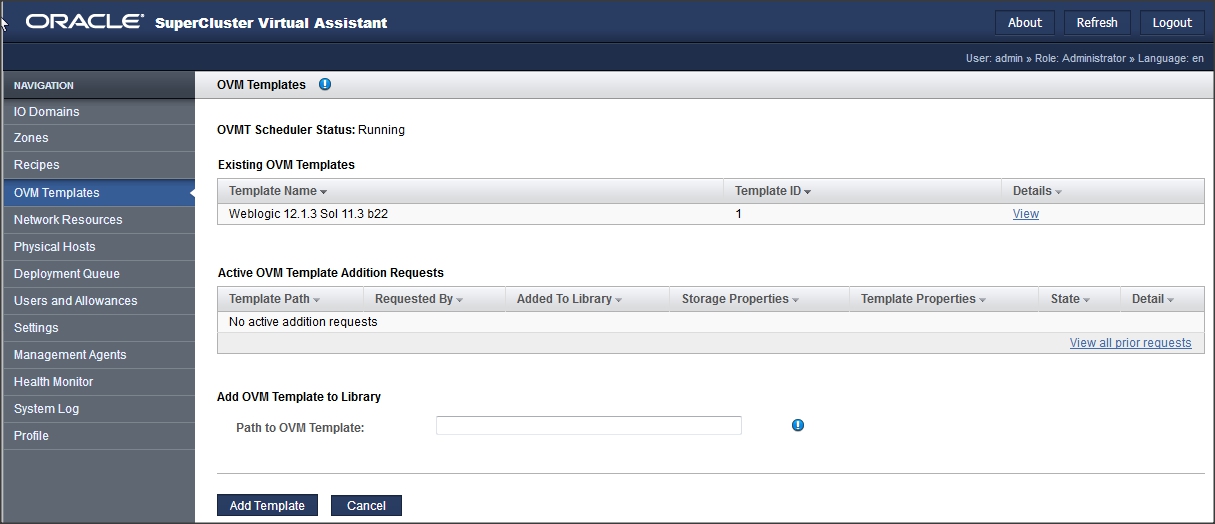This screenshot has width=1215, height=524.
Task: Go to Deployment Queue
Action: click(x=98, y=274)
